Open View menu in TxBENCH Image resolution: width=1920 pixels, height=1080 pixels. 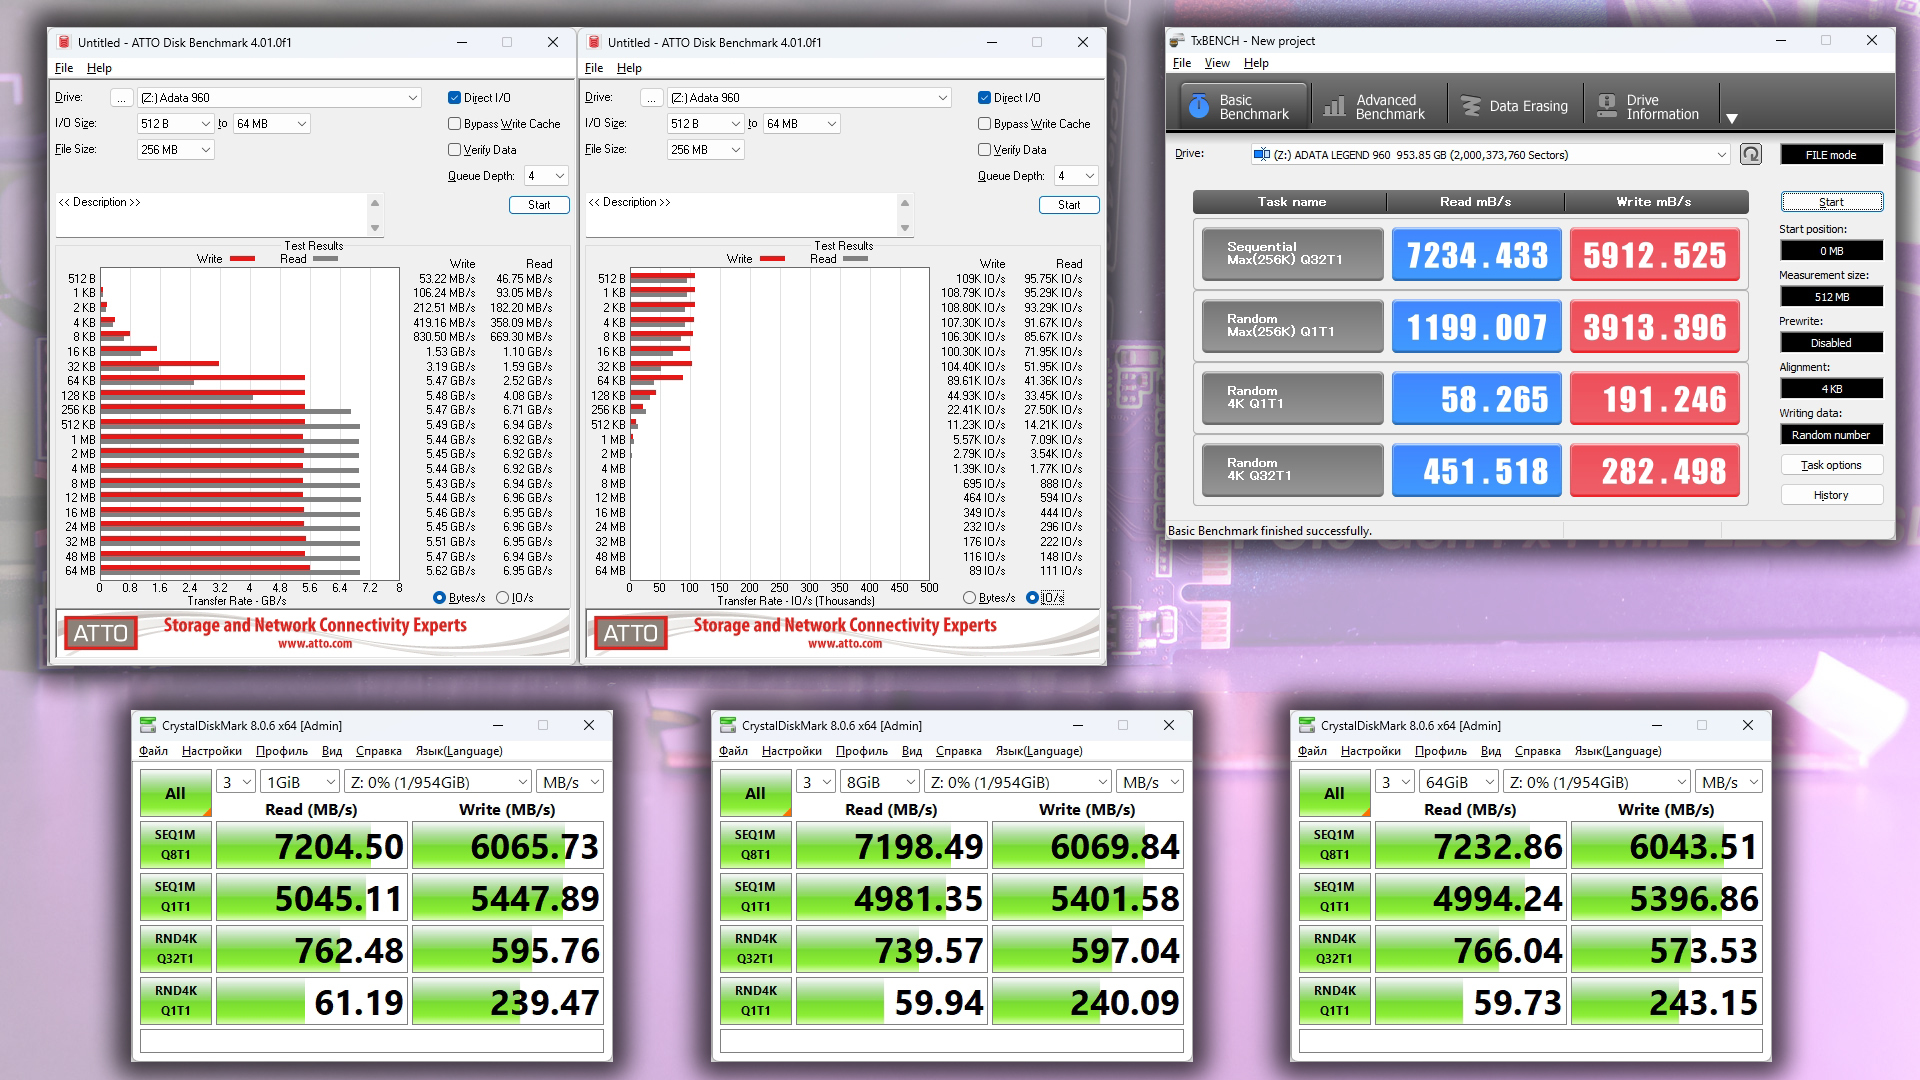tap(1216, 63)
